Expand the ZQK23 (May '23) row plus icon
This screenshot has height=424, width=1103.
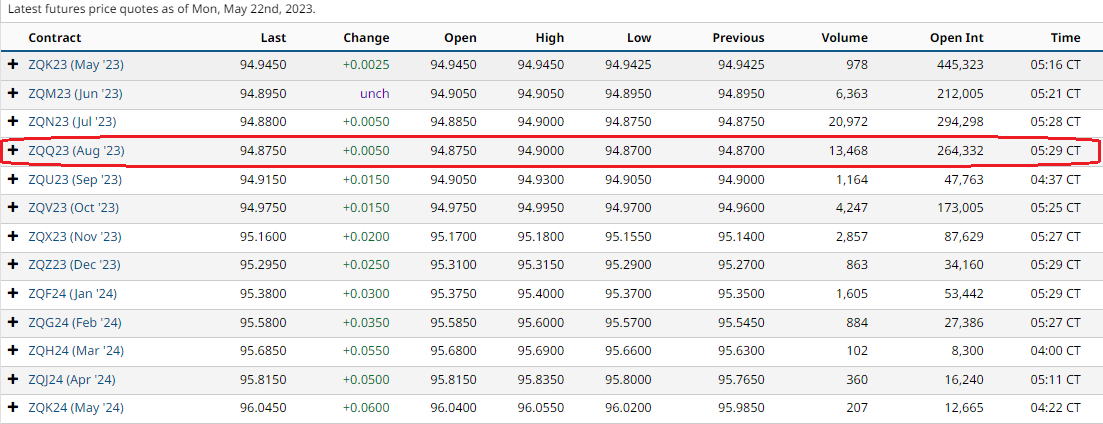coord(13,64)
